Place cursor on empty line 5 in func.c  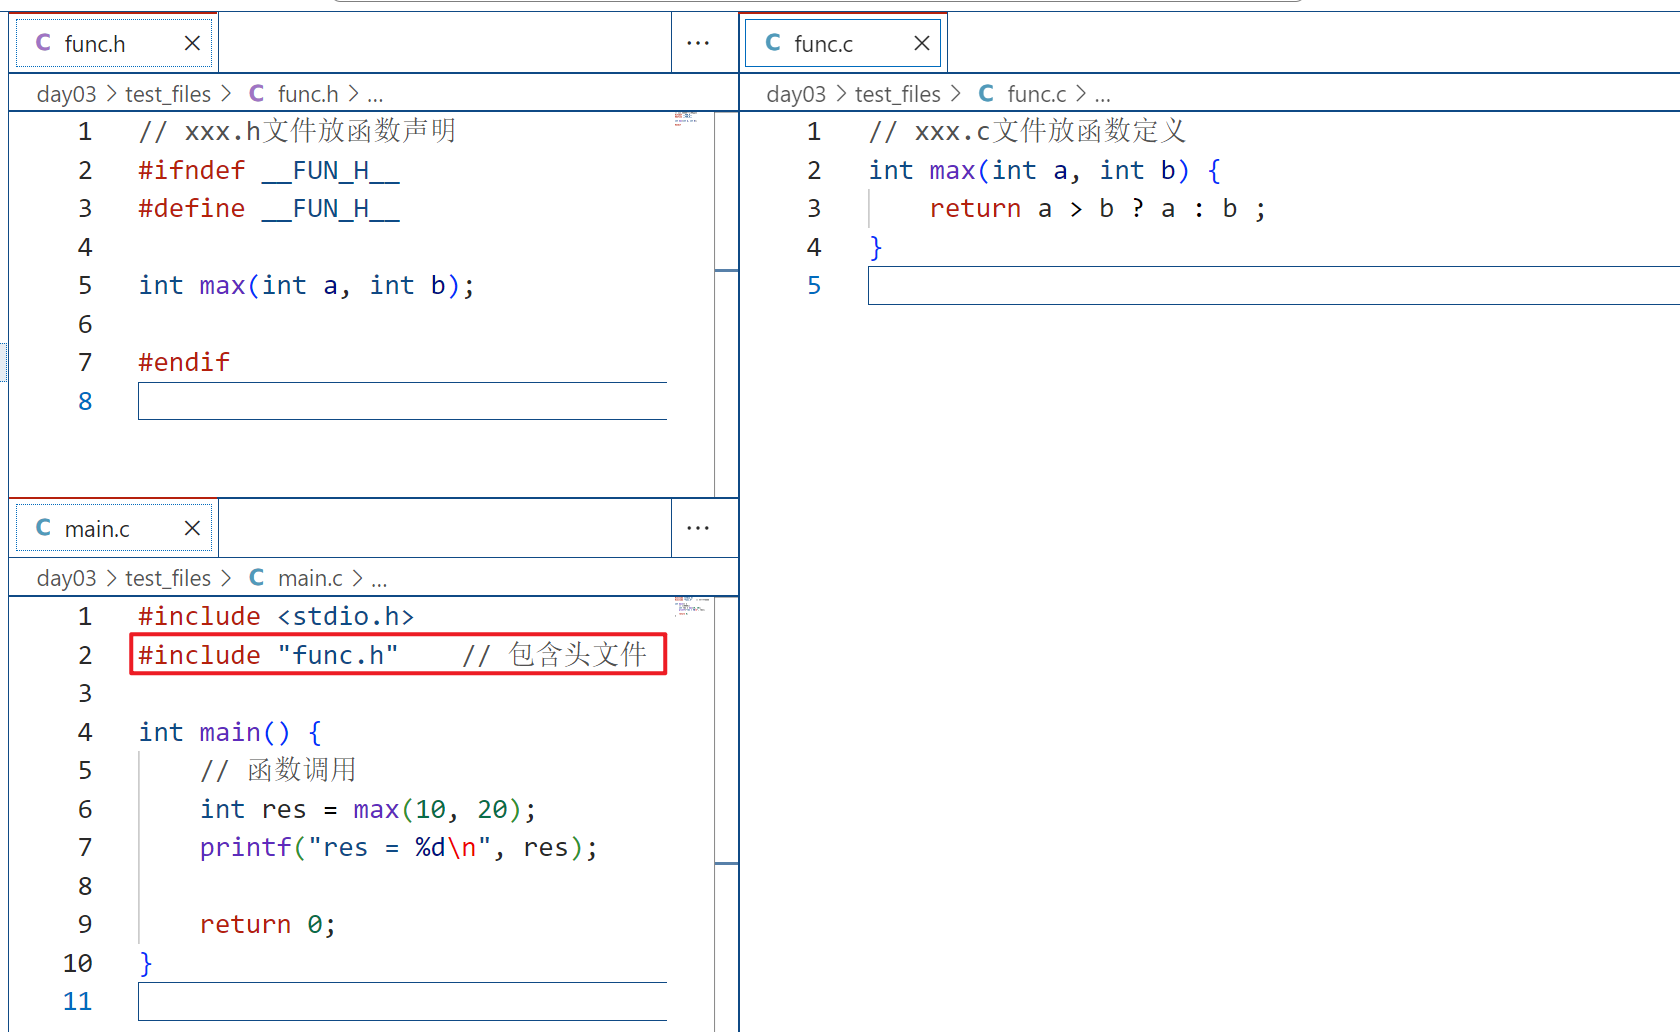(1274, 285)
